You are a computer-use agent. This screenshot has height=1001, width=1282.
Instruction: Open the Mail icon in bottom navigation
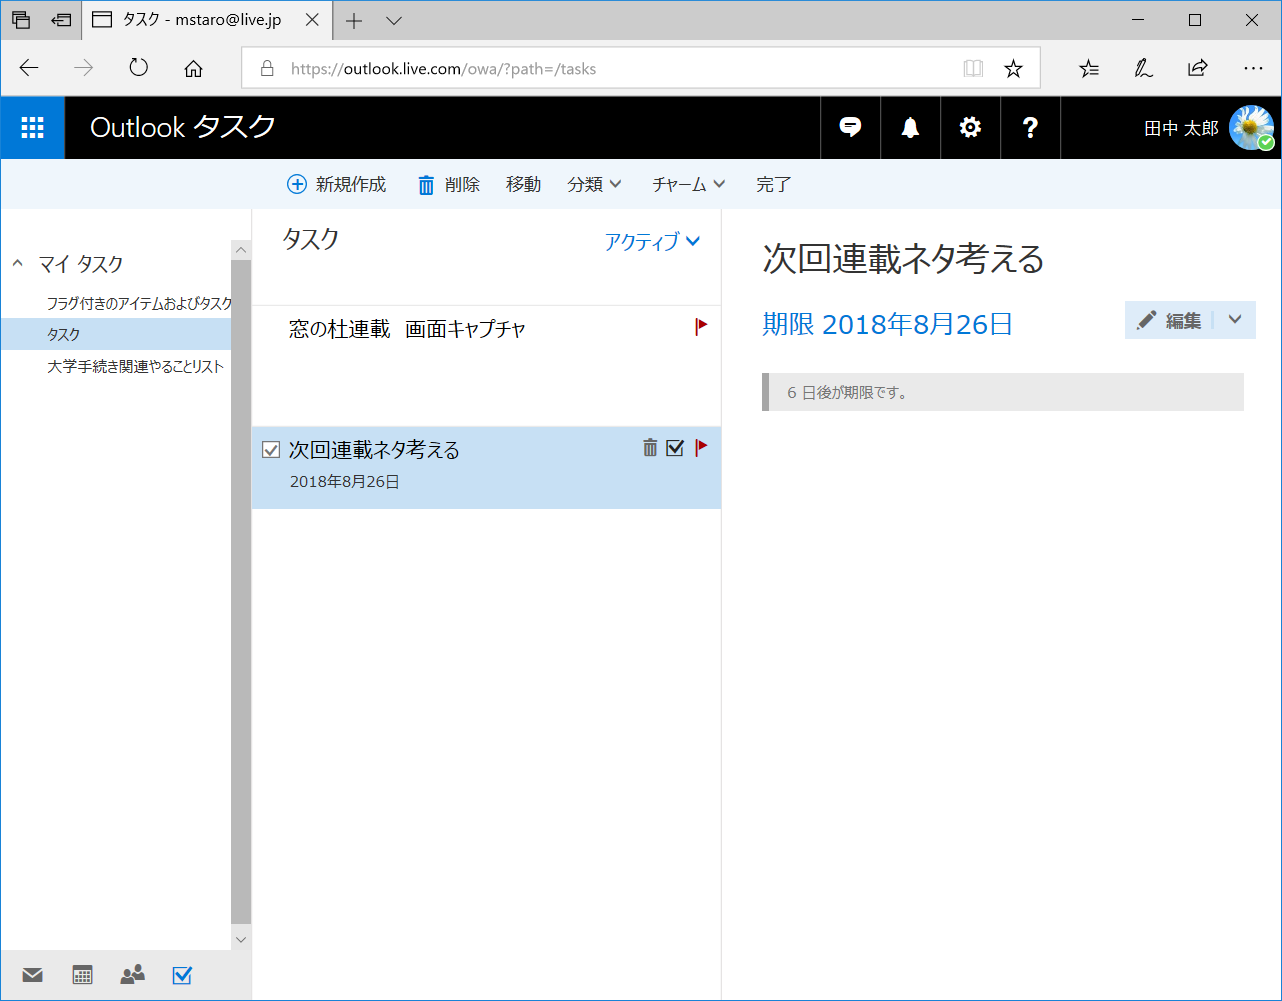tap(32, 975)
